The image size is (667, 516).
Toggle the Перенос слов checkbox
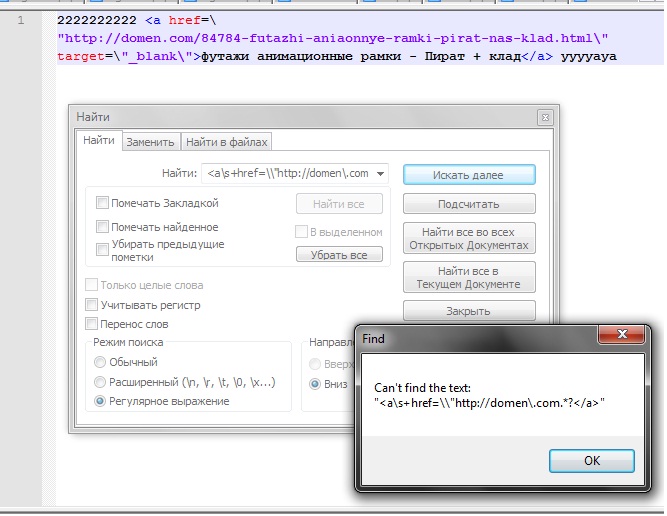[92, 324]
